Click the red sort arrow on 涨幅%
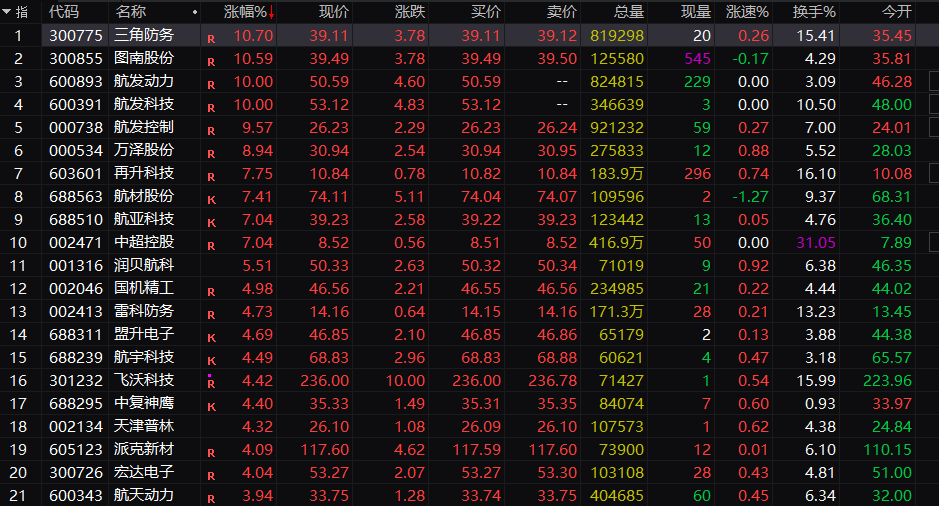 (271, 13)
